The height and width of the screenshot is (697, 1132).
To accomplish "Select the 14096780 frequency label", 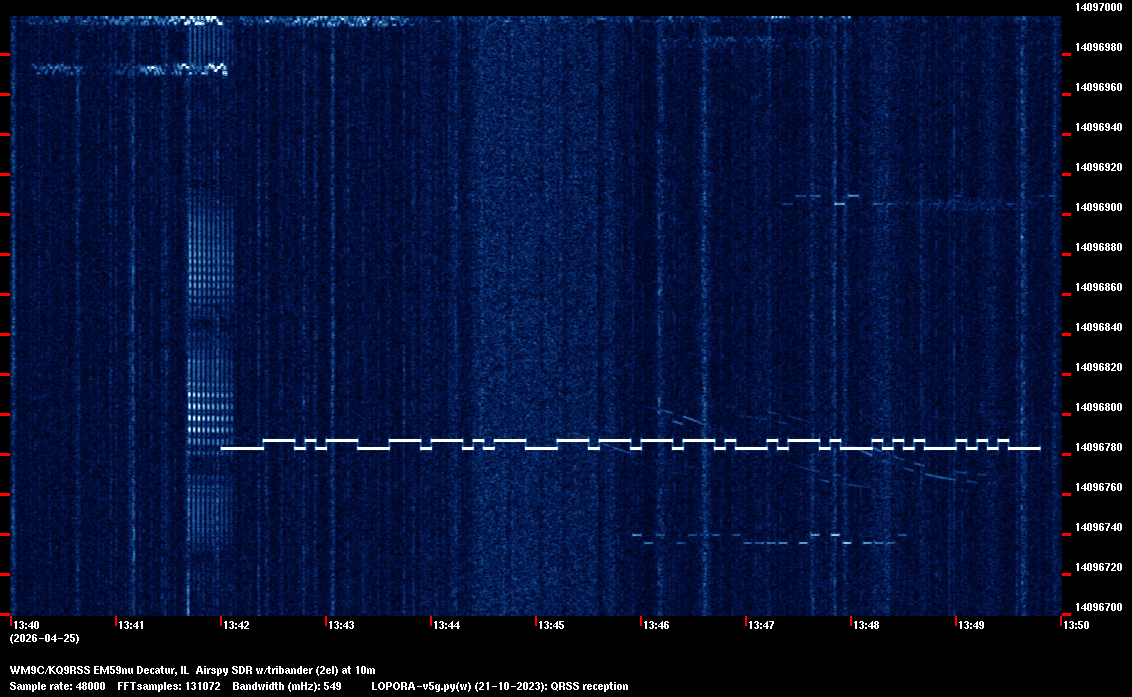I will click(x=1097, y=447).
